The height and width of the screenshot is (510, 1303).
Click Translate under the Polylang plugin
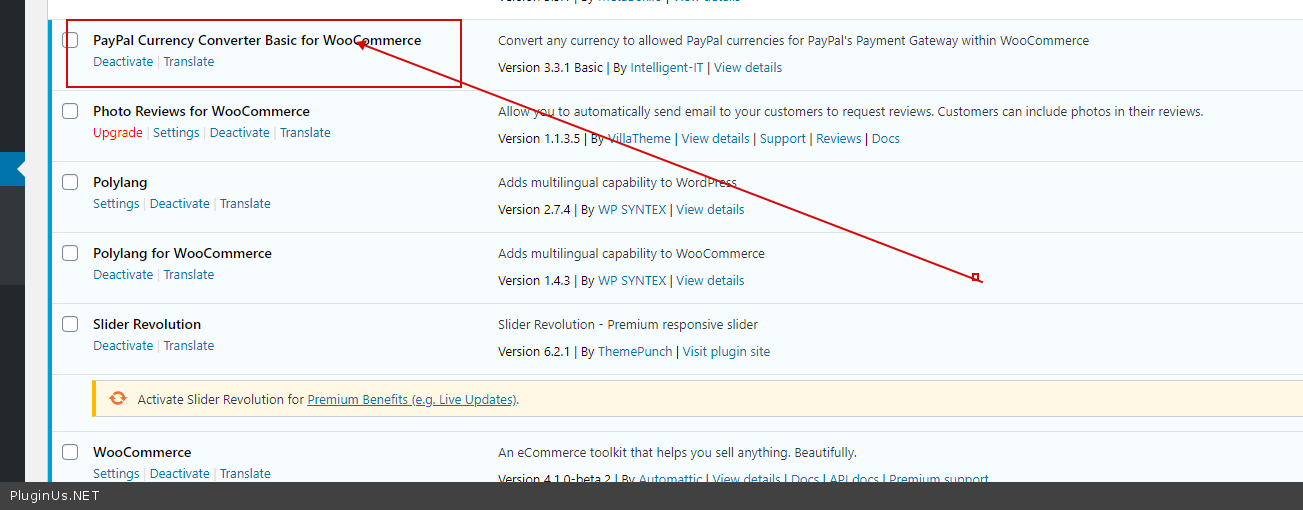(x=245, y=204)
